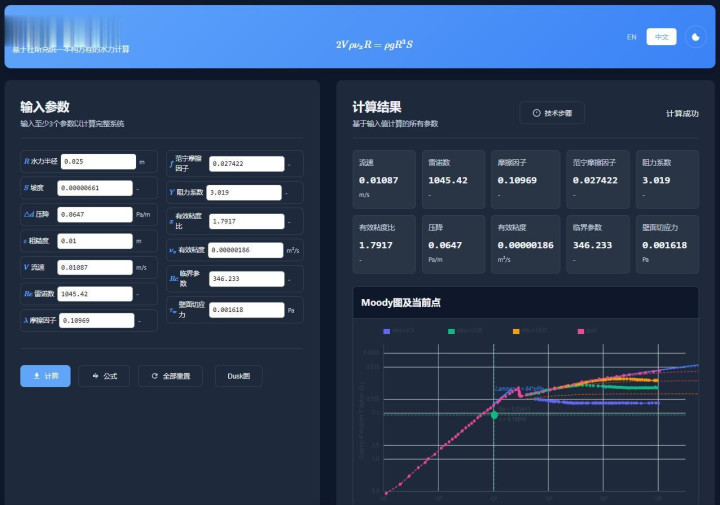Image resolution: width=720 pixels, height=505 pixels.
Task: Select the 临界参数 result card value 346.233
Action: tap(592, 245)
